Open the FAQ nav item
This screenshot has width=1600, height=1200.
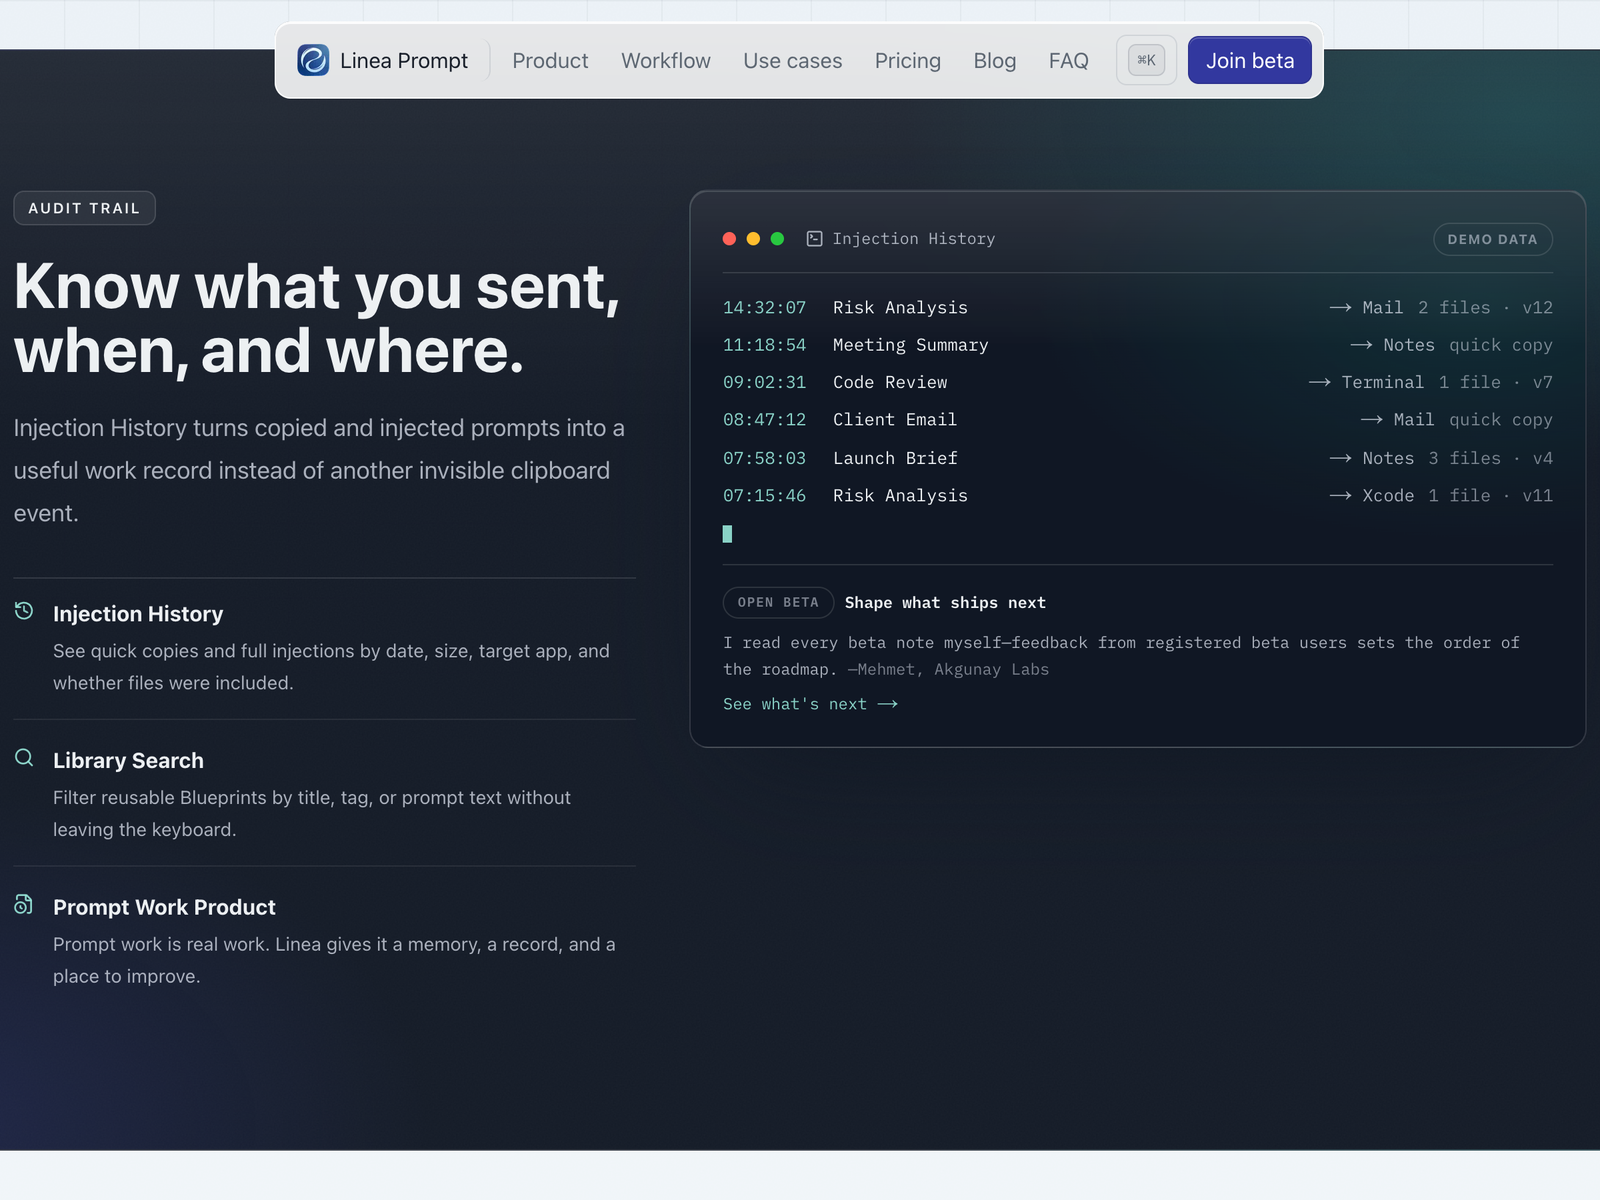click(1069, 61)
